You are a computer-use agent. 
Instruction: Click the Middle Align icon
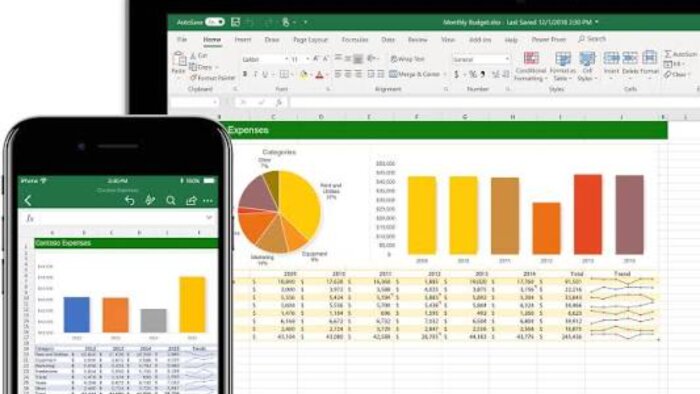click(348, 58)
